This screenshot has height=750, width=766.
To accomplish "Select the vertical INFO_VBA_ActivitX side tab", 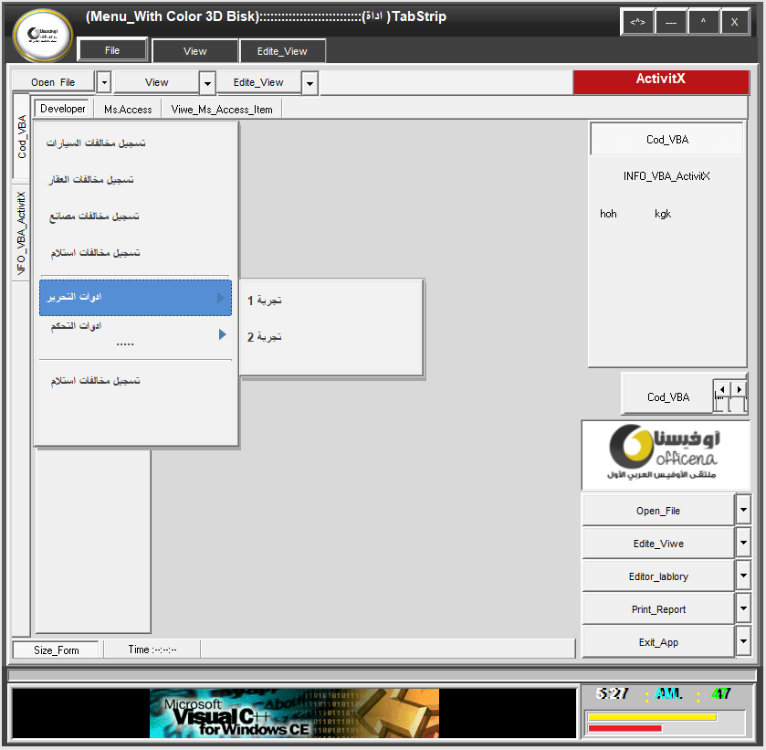I will 21,234.
